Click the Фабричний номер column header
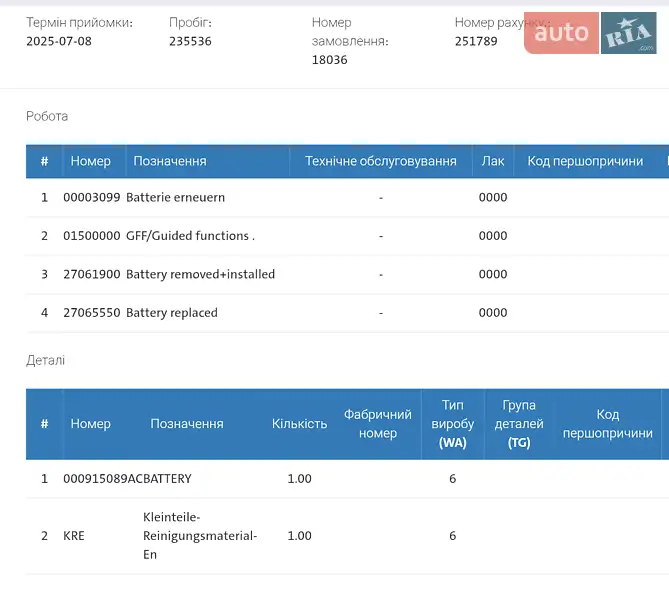669x600 pixels. pyautogui.click(x=378, y=424)
